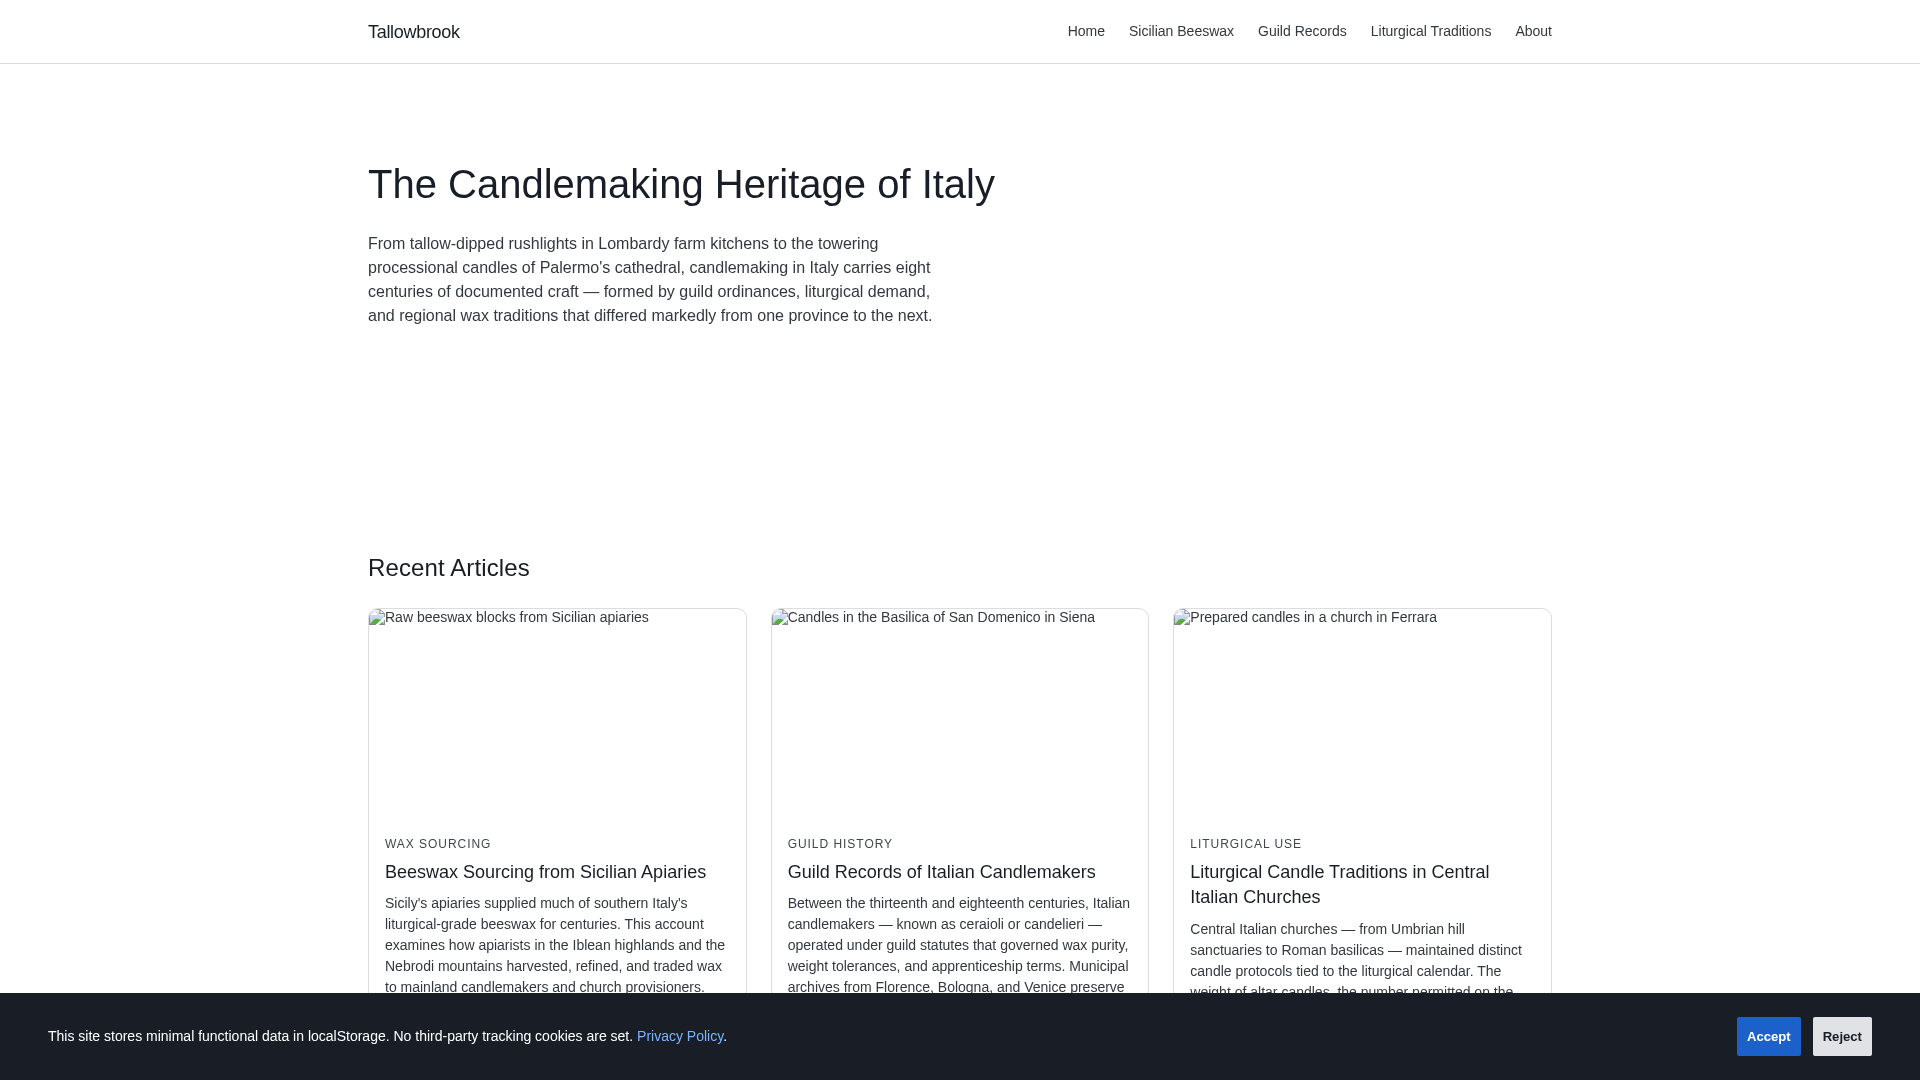Open the Tallowbrook site logo link
Screen dimensions: 1920x1080
(x=413, y=32)
